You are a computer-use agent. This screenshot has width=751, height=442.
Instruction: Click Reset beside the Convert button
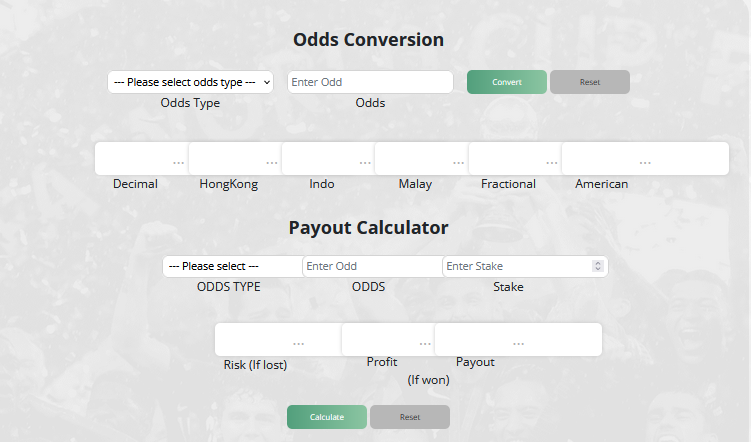point(590,82)
